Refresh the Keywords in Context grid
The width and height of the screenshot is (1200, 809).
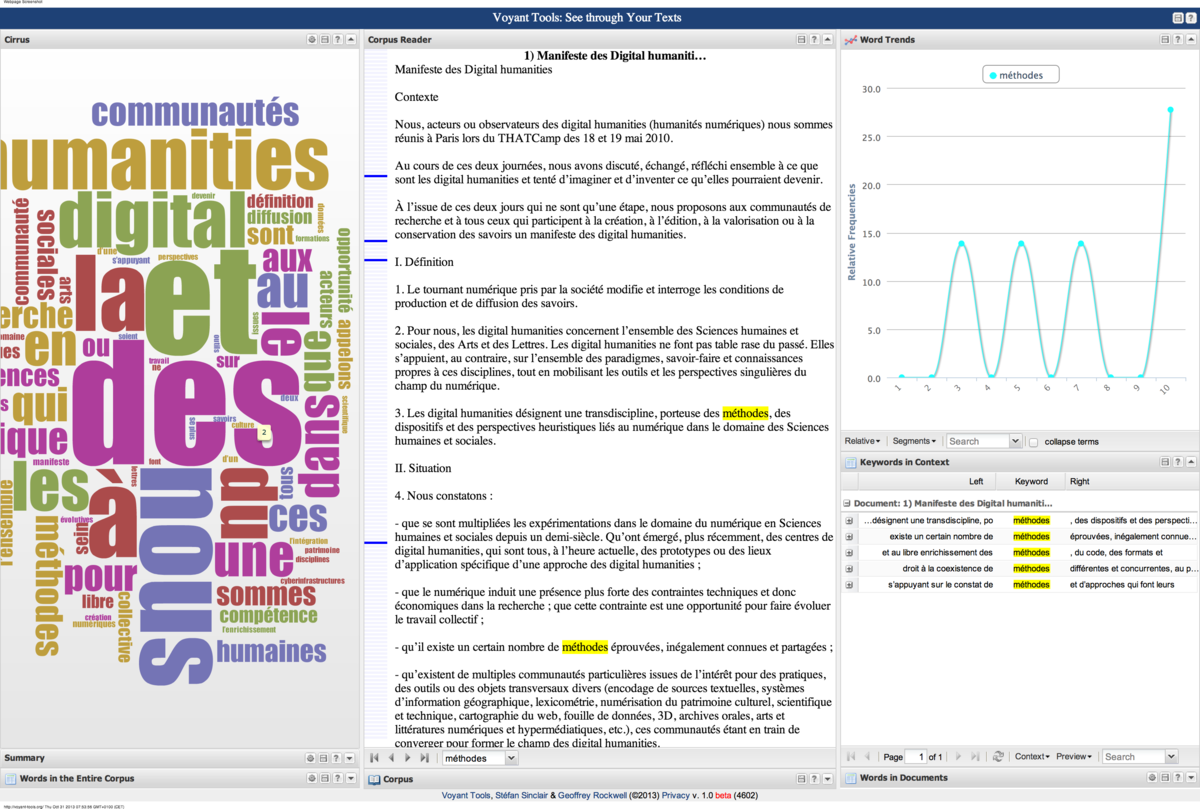(998, 757)
